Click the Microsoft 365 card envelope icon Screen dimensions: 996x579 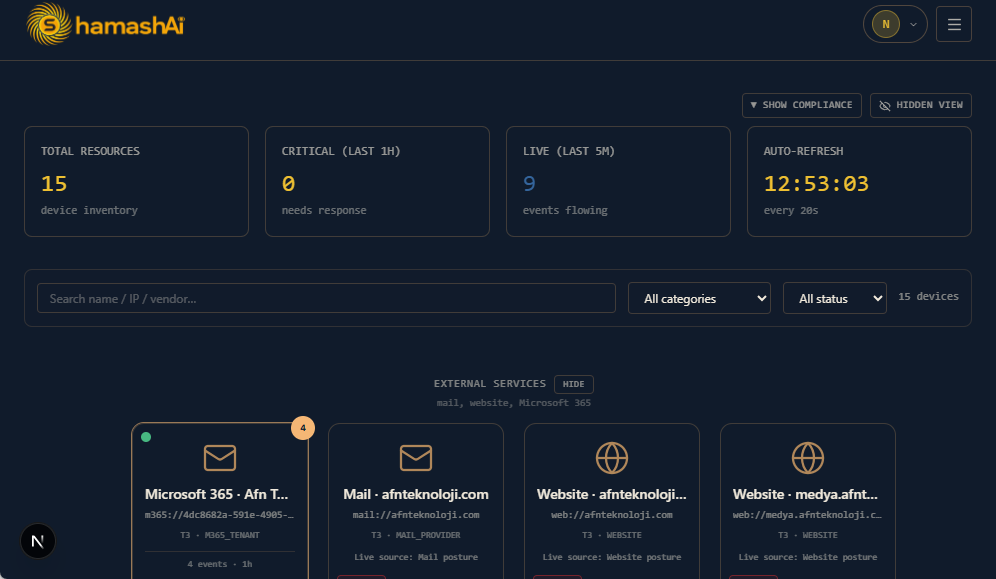point(220,458)
